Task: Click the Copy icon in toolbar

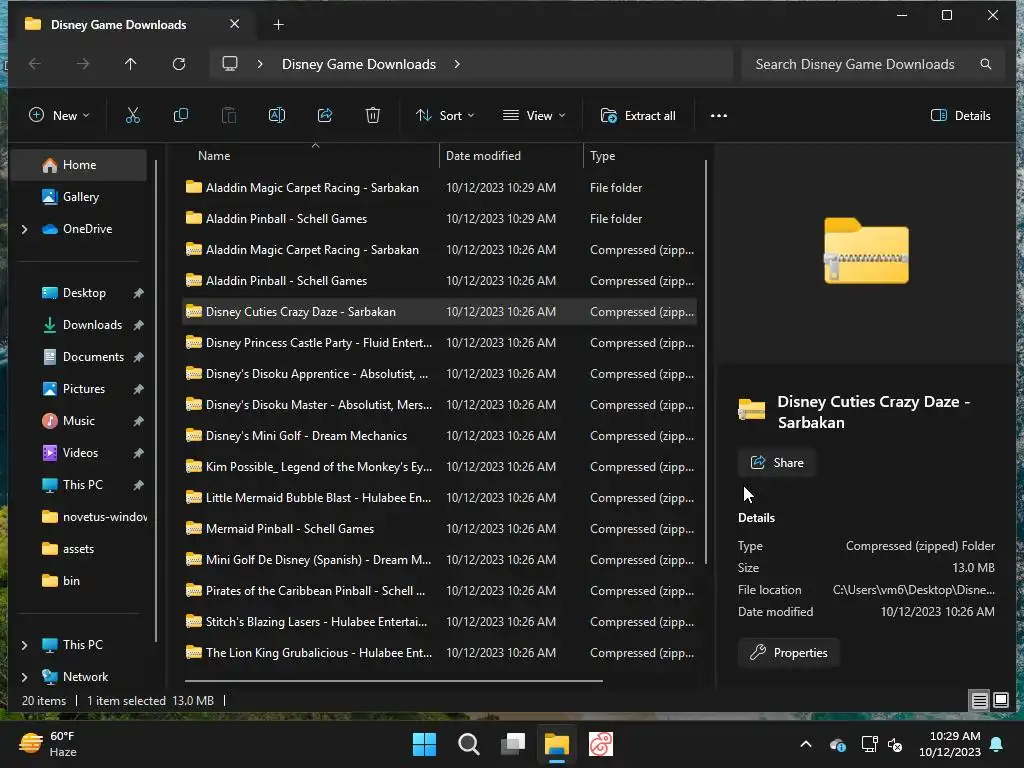Action: click(181, 116)
